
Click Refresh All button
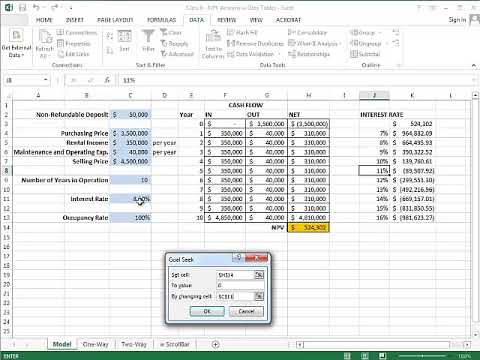coord(44,43)
